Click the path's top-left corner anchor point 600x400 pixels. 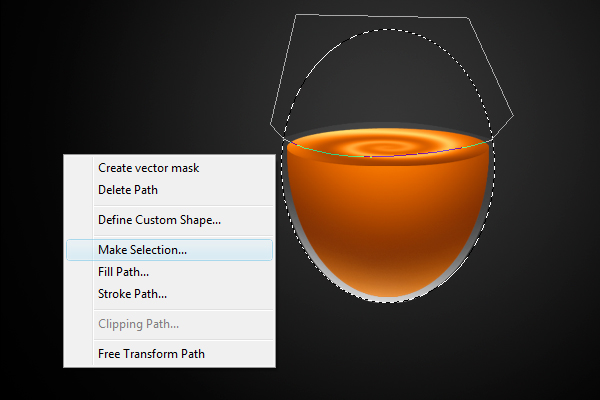point(296,15)
